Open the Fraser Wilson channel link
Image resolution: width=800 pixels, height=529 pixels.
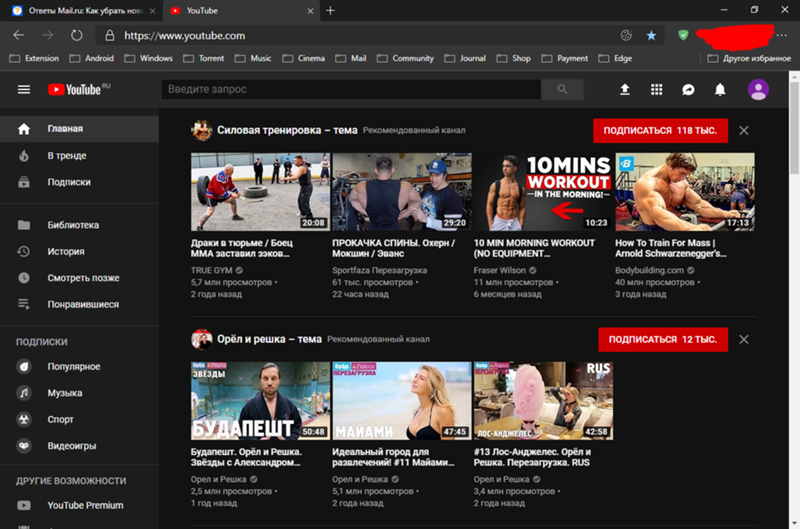(x=499, y=270)
